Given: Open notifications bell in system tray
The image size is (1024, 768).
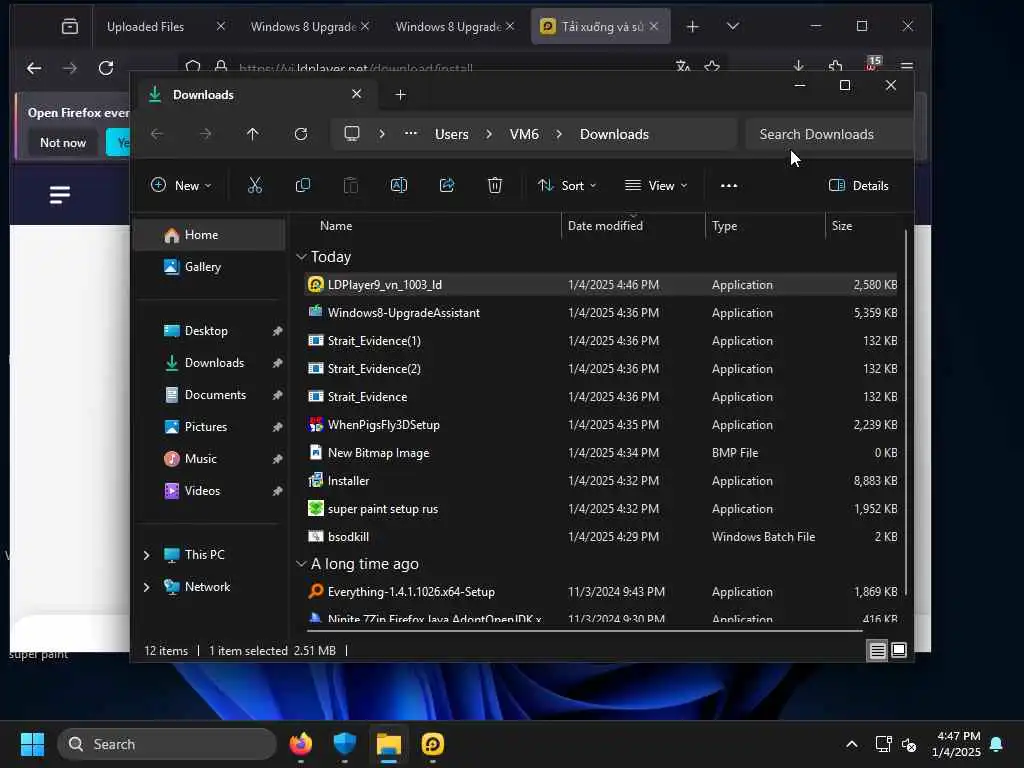Looking at the screenshot, I should (997, 744).
